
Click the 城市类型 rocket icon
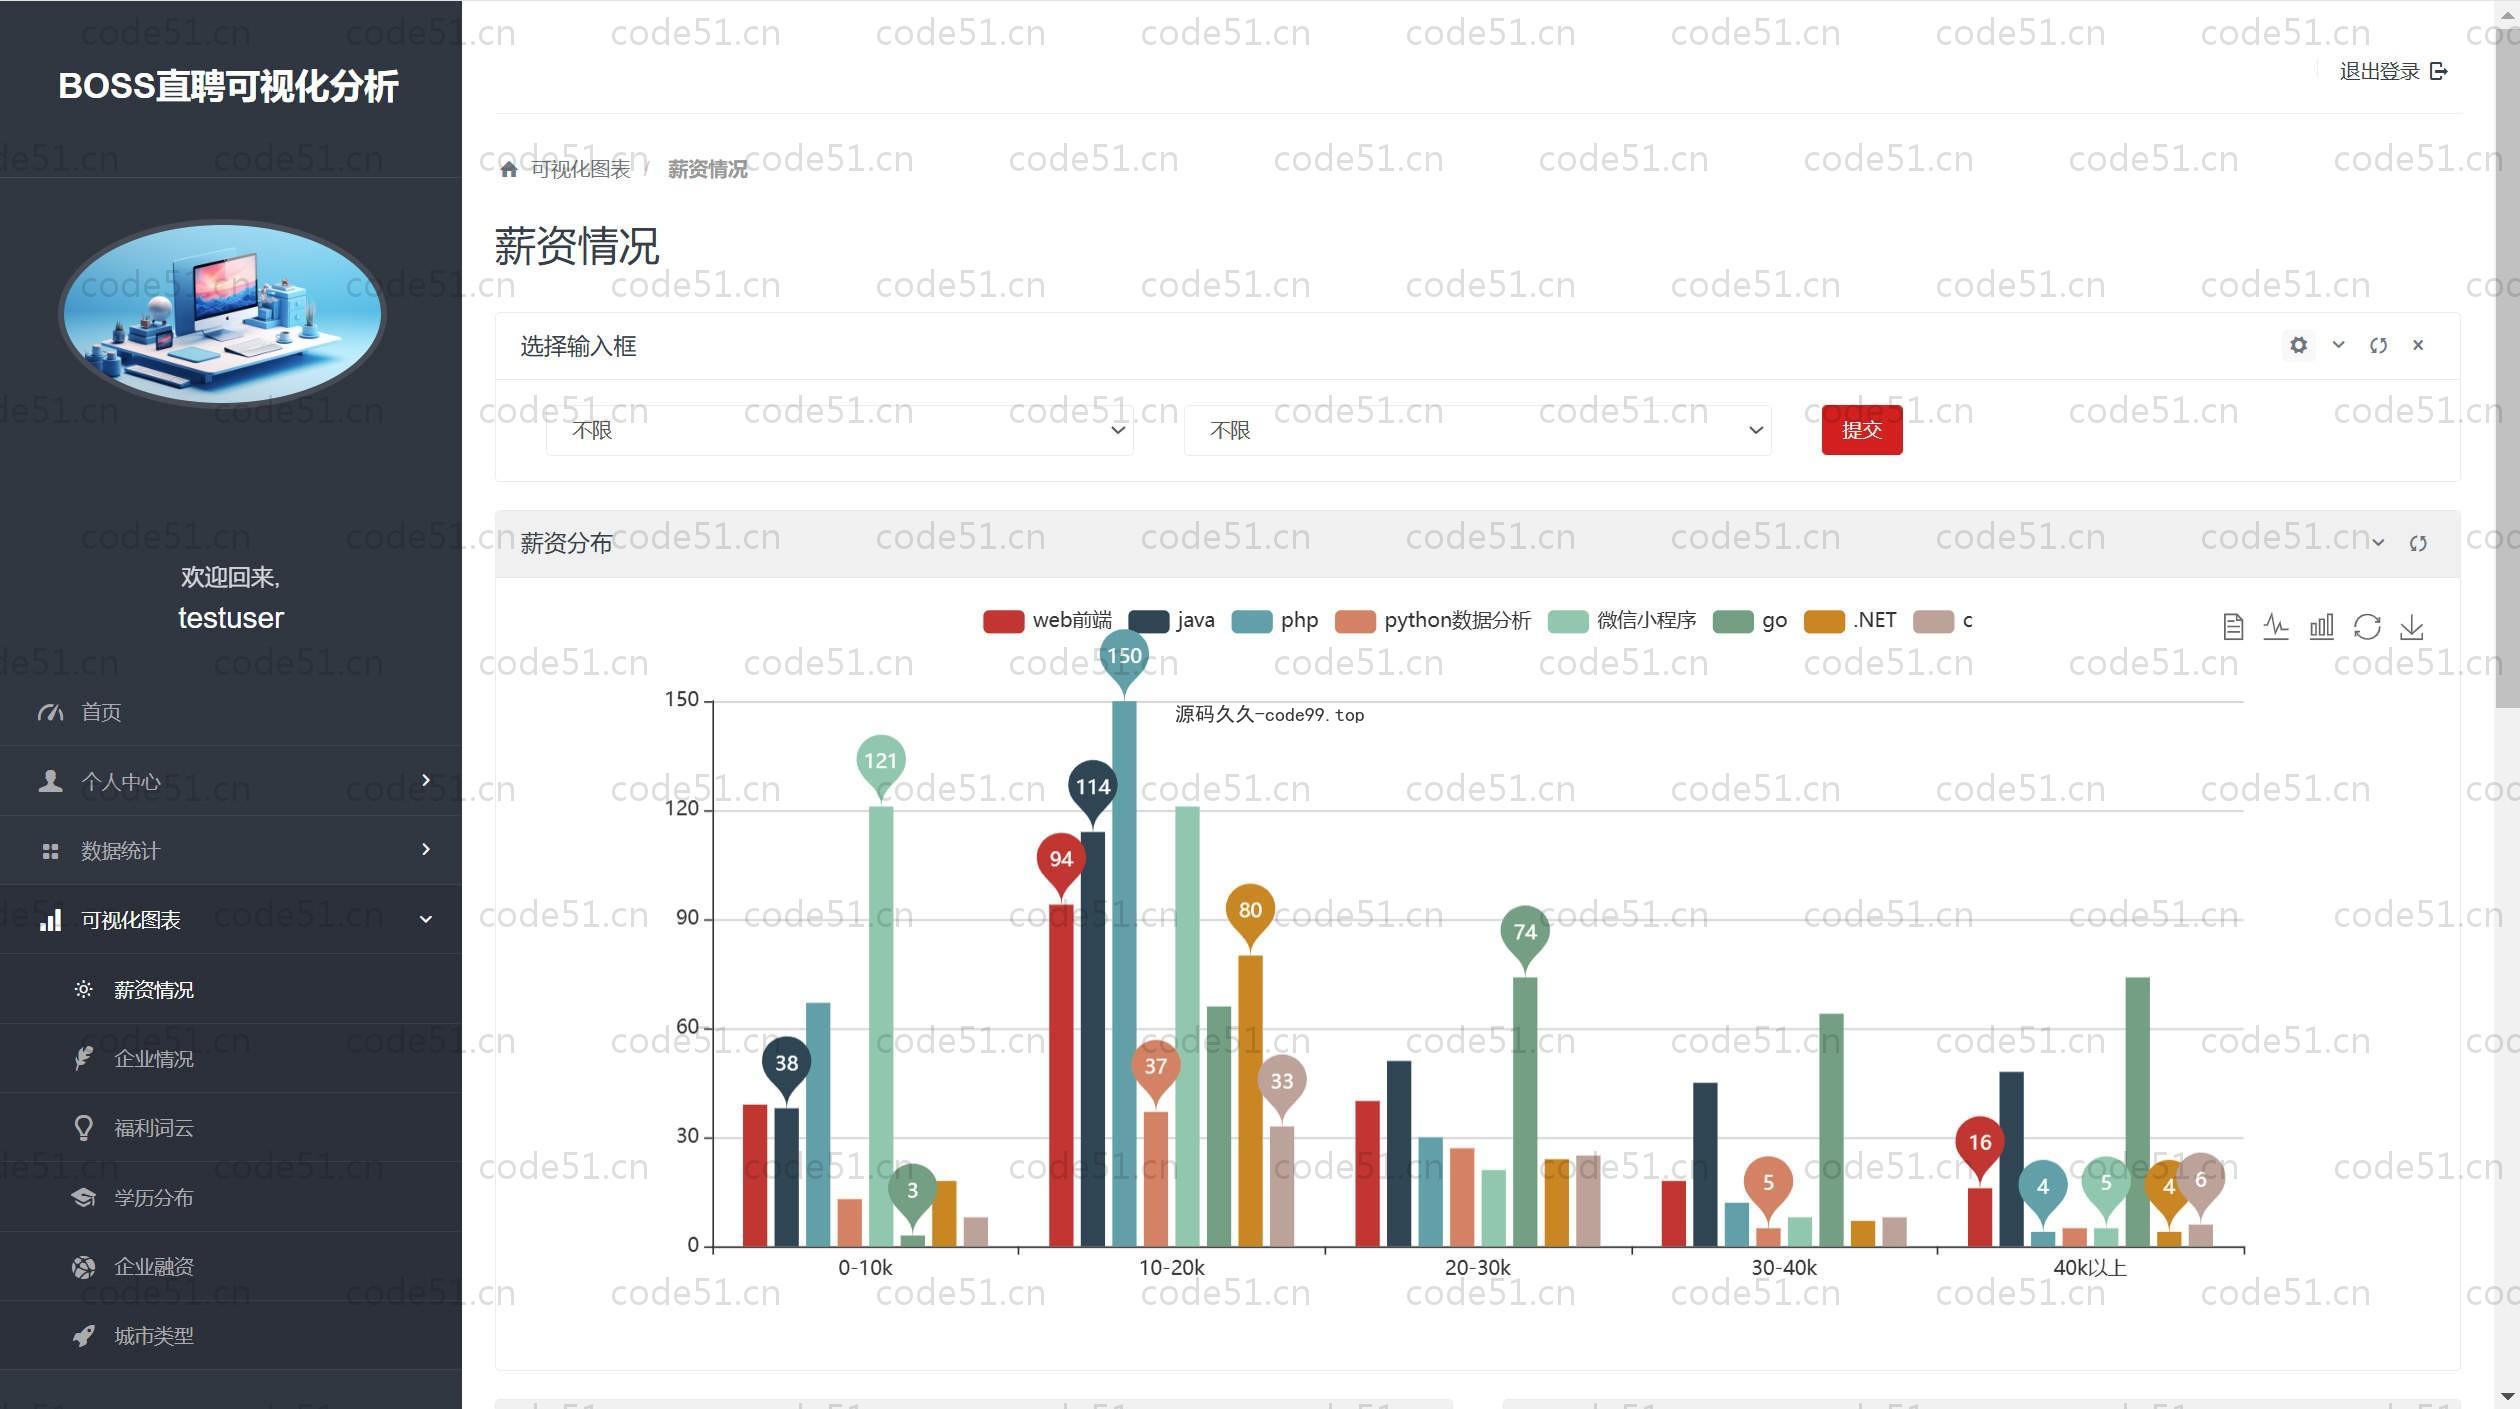pos(84,1336)
